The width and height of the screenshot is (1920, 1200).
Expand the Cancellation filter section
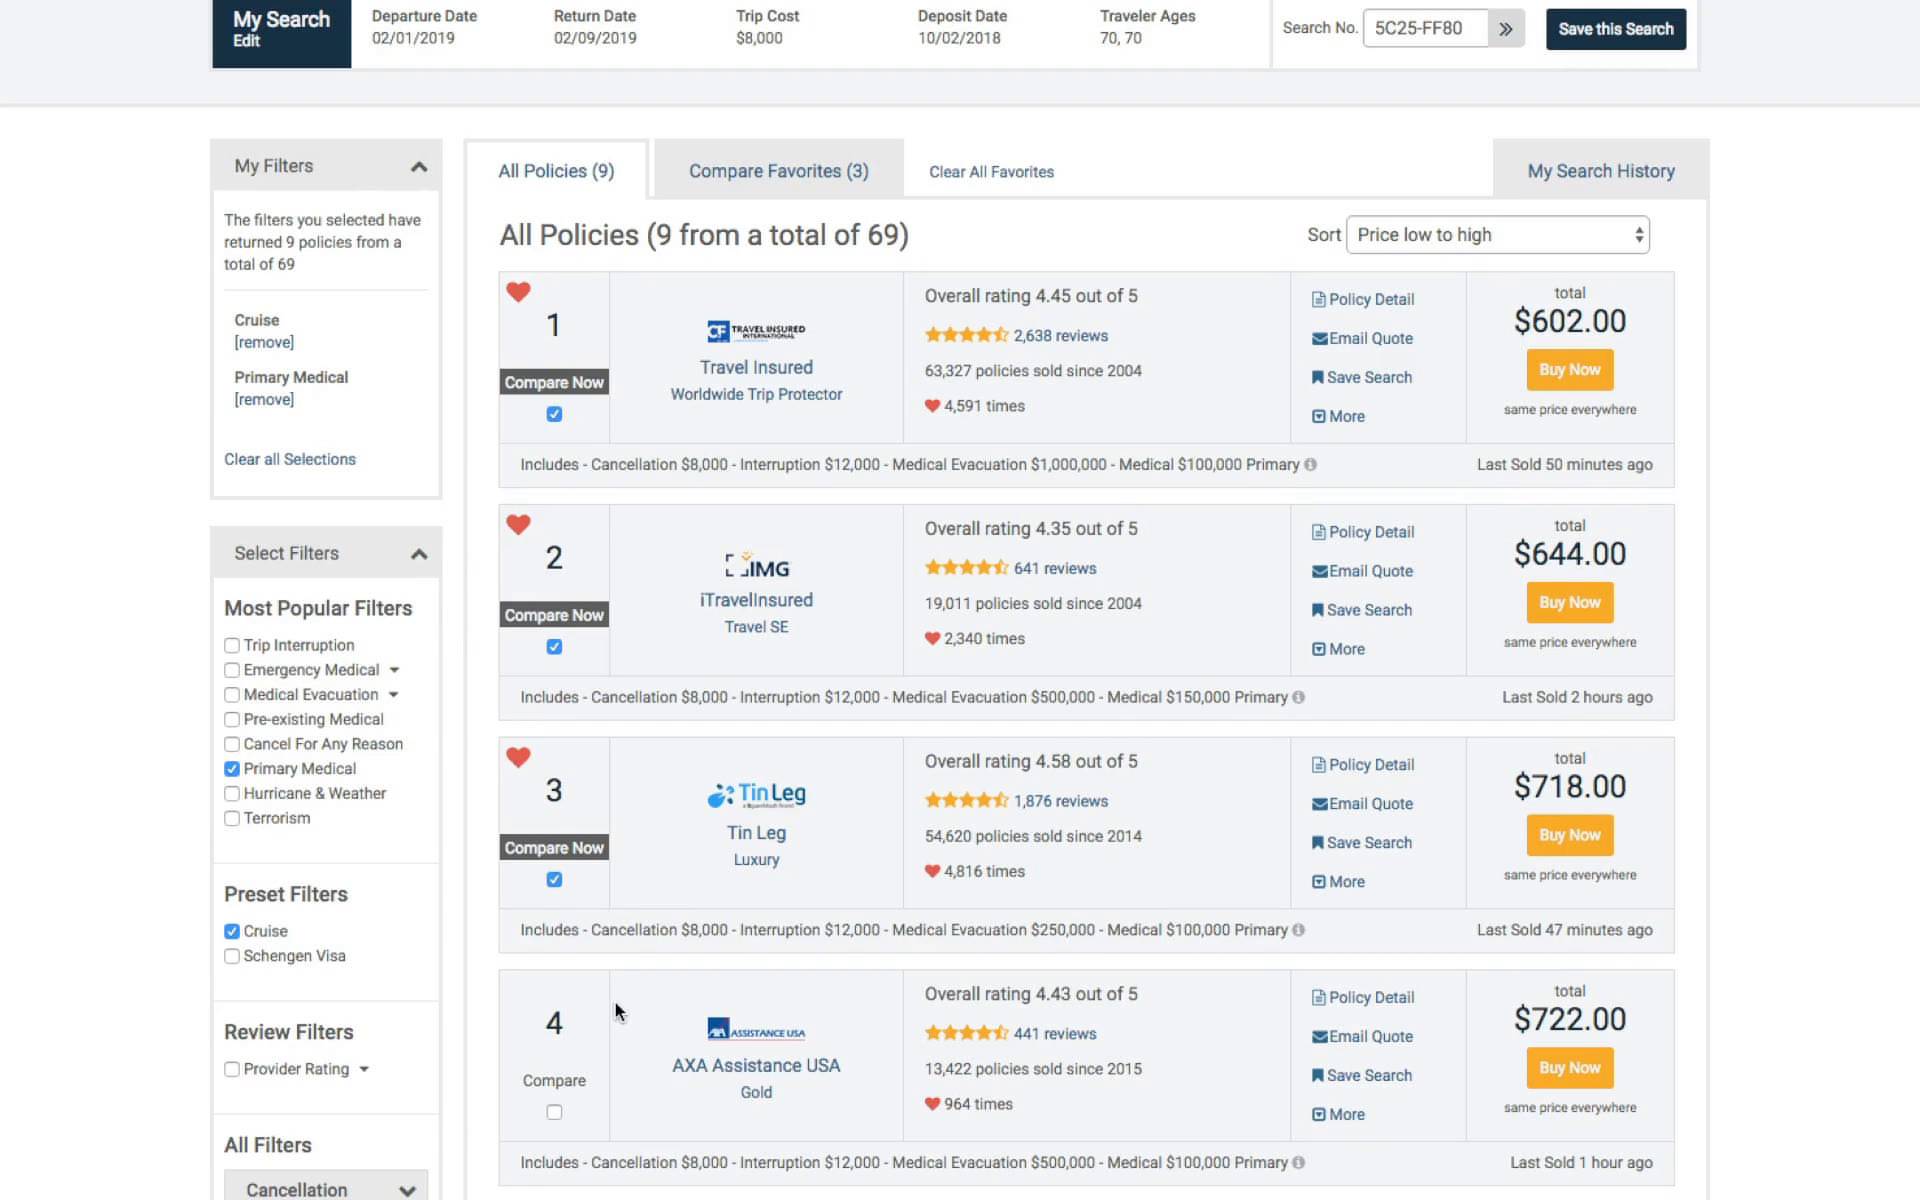point(326,1188)
